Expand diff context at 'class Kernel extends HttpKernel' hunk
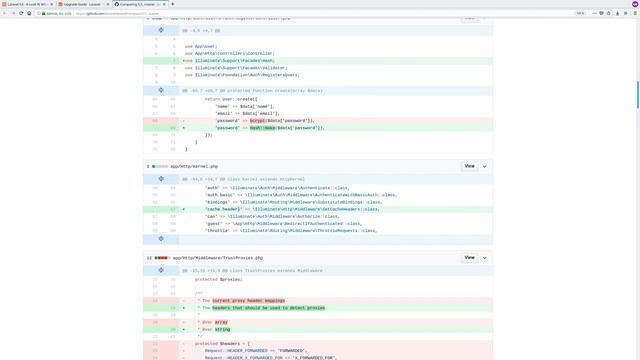 coord(161,179)
